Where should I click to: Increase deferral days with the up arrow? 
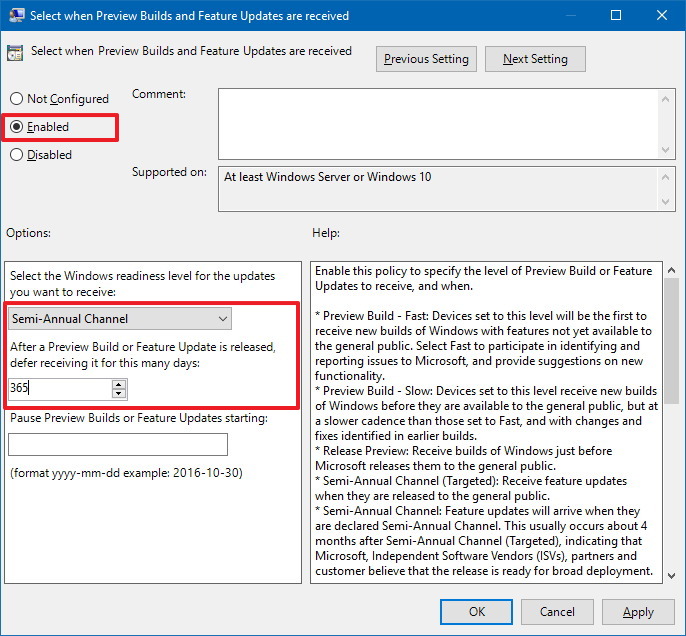click(x=119, y=384)
